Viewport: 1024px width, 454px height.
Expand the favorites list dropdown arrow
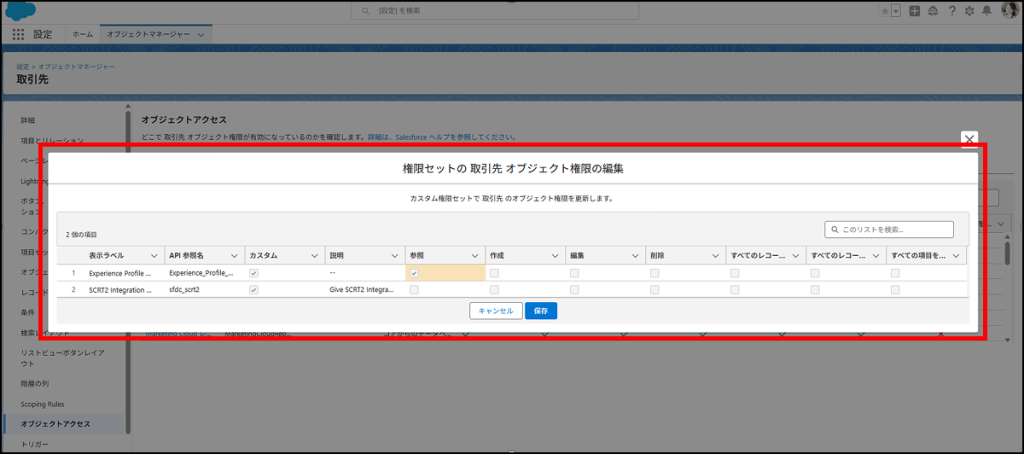(895, 10)
